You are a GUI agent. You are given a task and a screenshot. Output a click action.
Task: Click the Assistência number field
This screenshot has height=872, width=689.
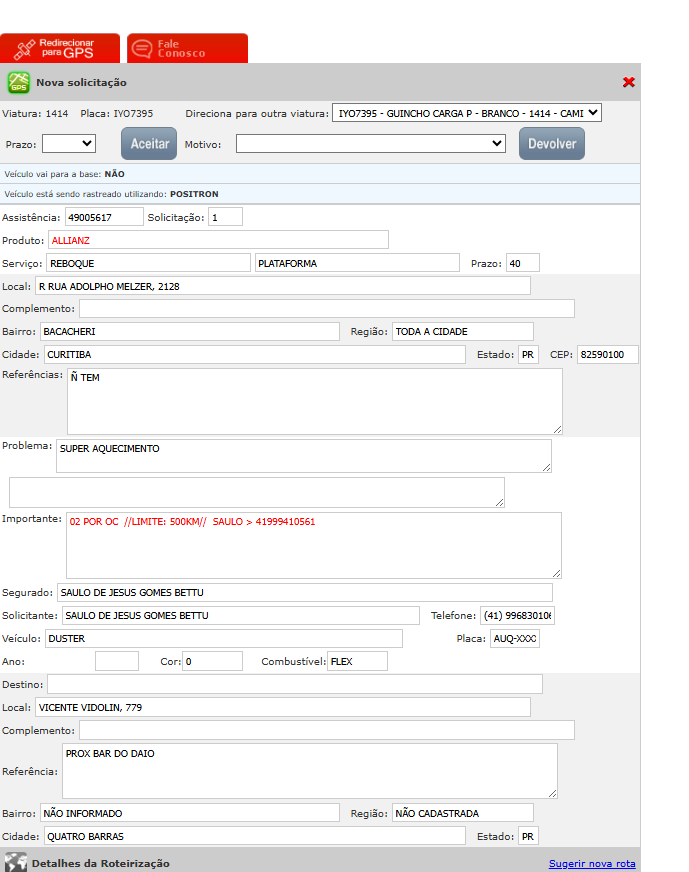[x=104, y=217]
